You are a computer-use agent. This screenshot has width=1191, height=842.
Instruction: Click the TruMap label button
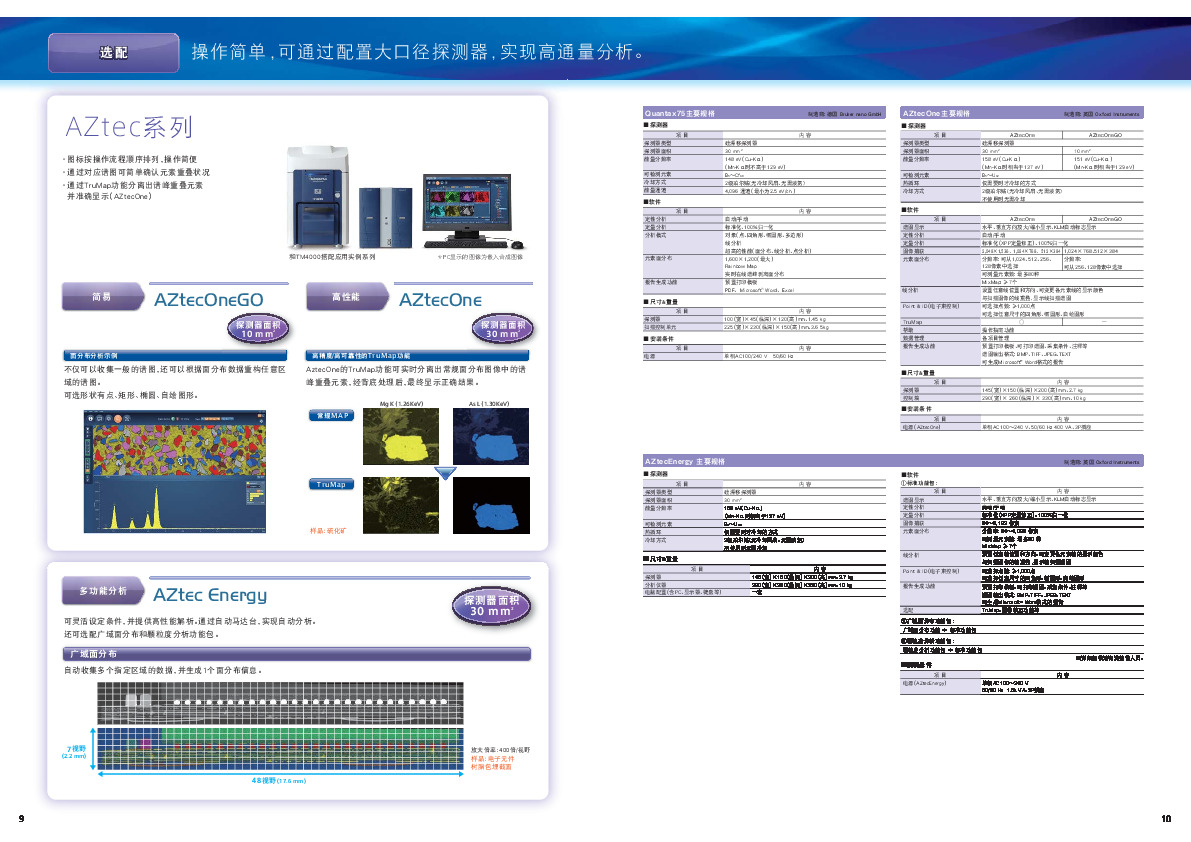[331, 484]
